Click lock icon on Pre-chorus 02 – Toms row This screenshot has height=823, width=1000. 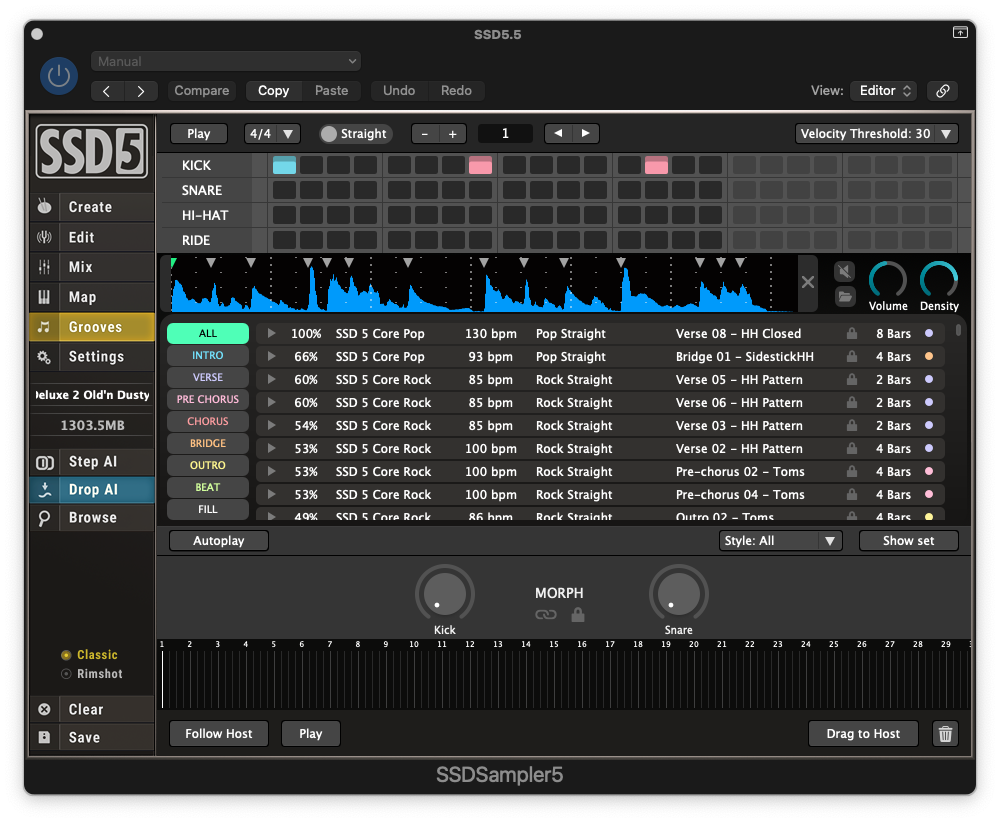click(851, 471)
